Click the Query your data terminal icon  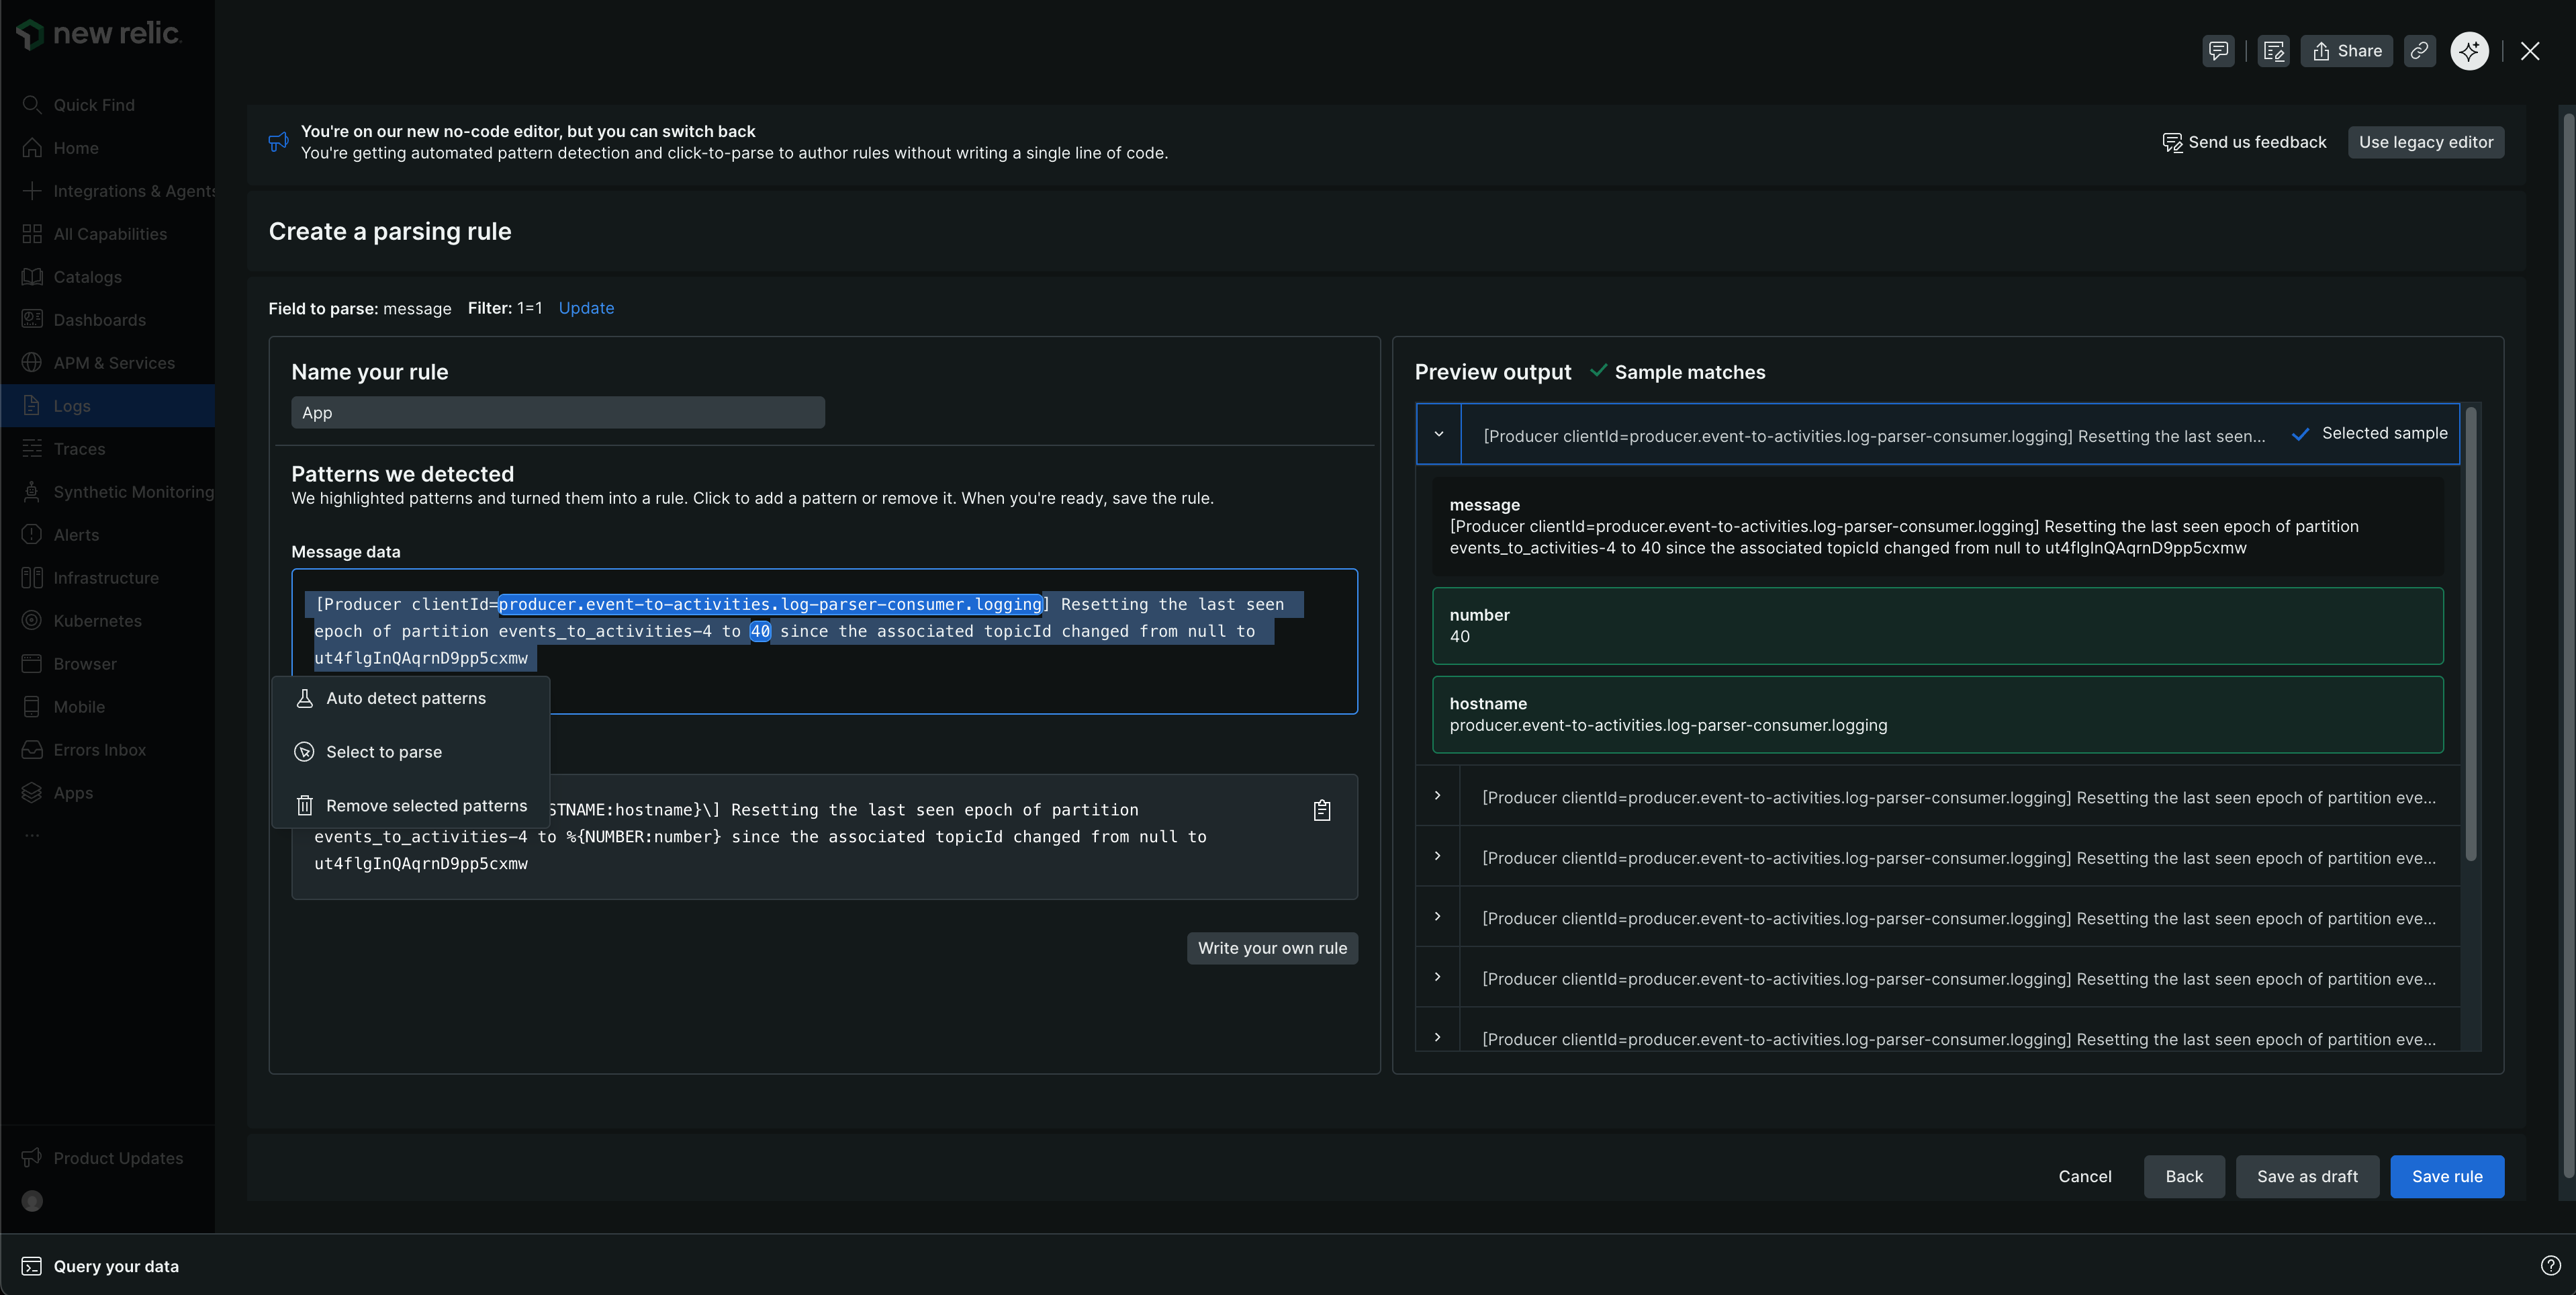31,1266
